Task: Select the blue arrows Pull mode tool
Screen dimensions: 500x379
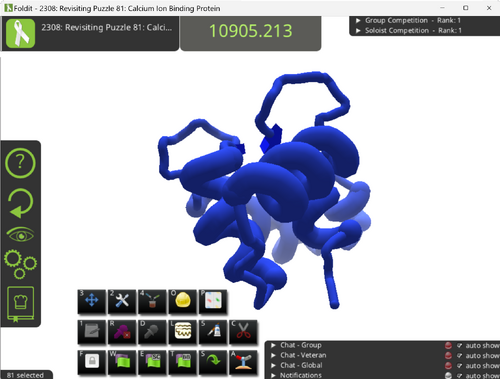Action: tap(92, 301)
